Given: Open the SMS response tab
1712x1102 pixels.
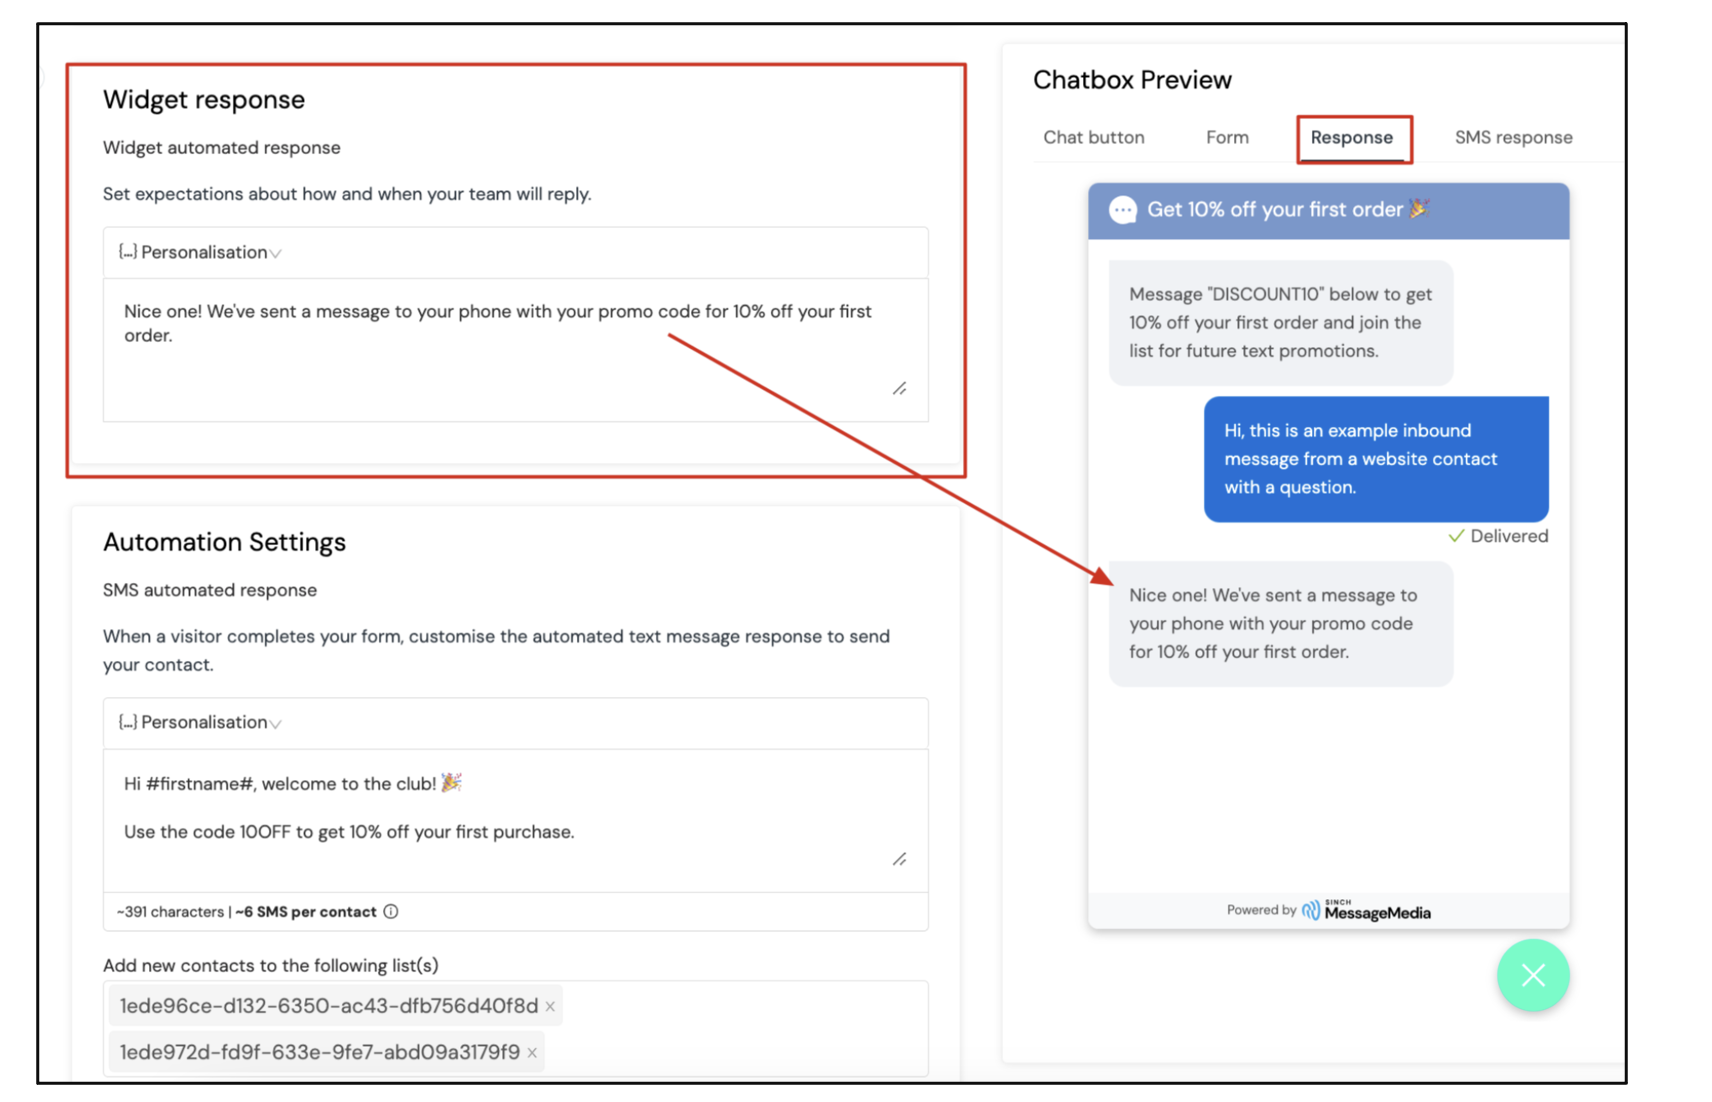Looking at the screenshot, I should click(1513, 137).
